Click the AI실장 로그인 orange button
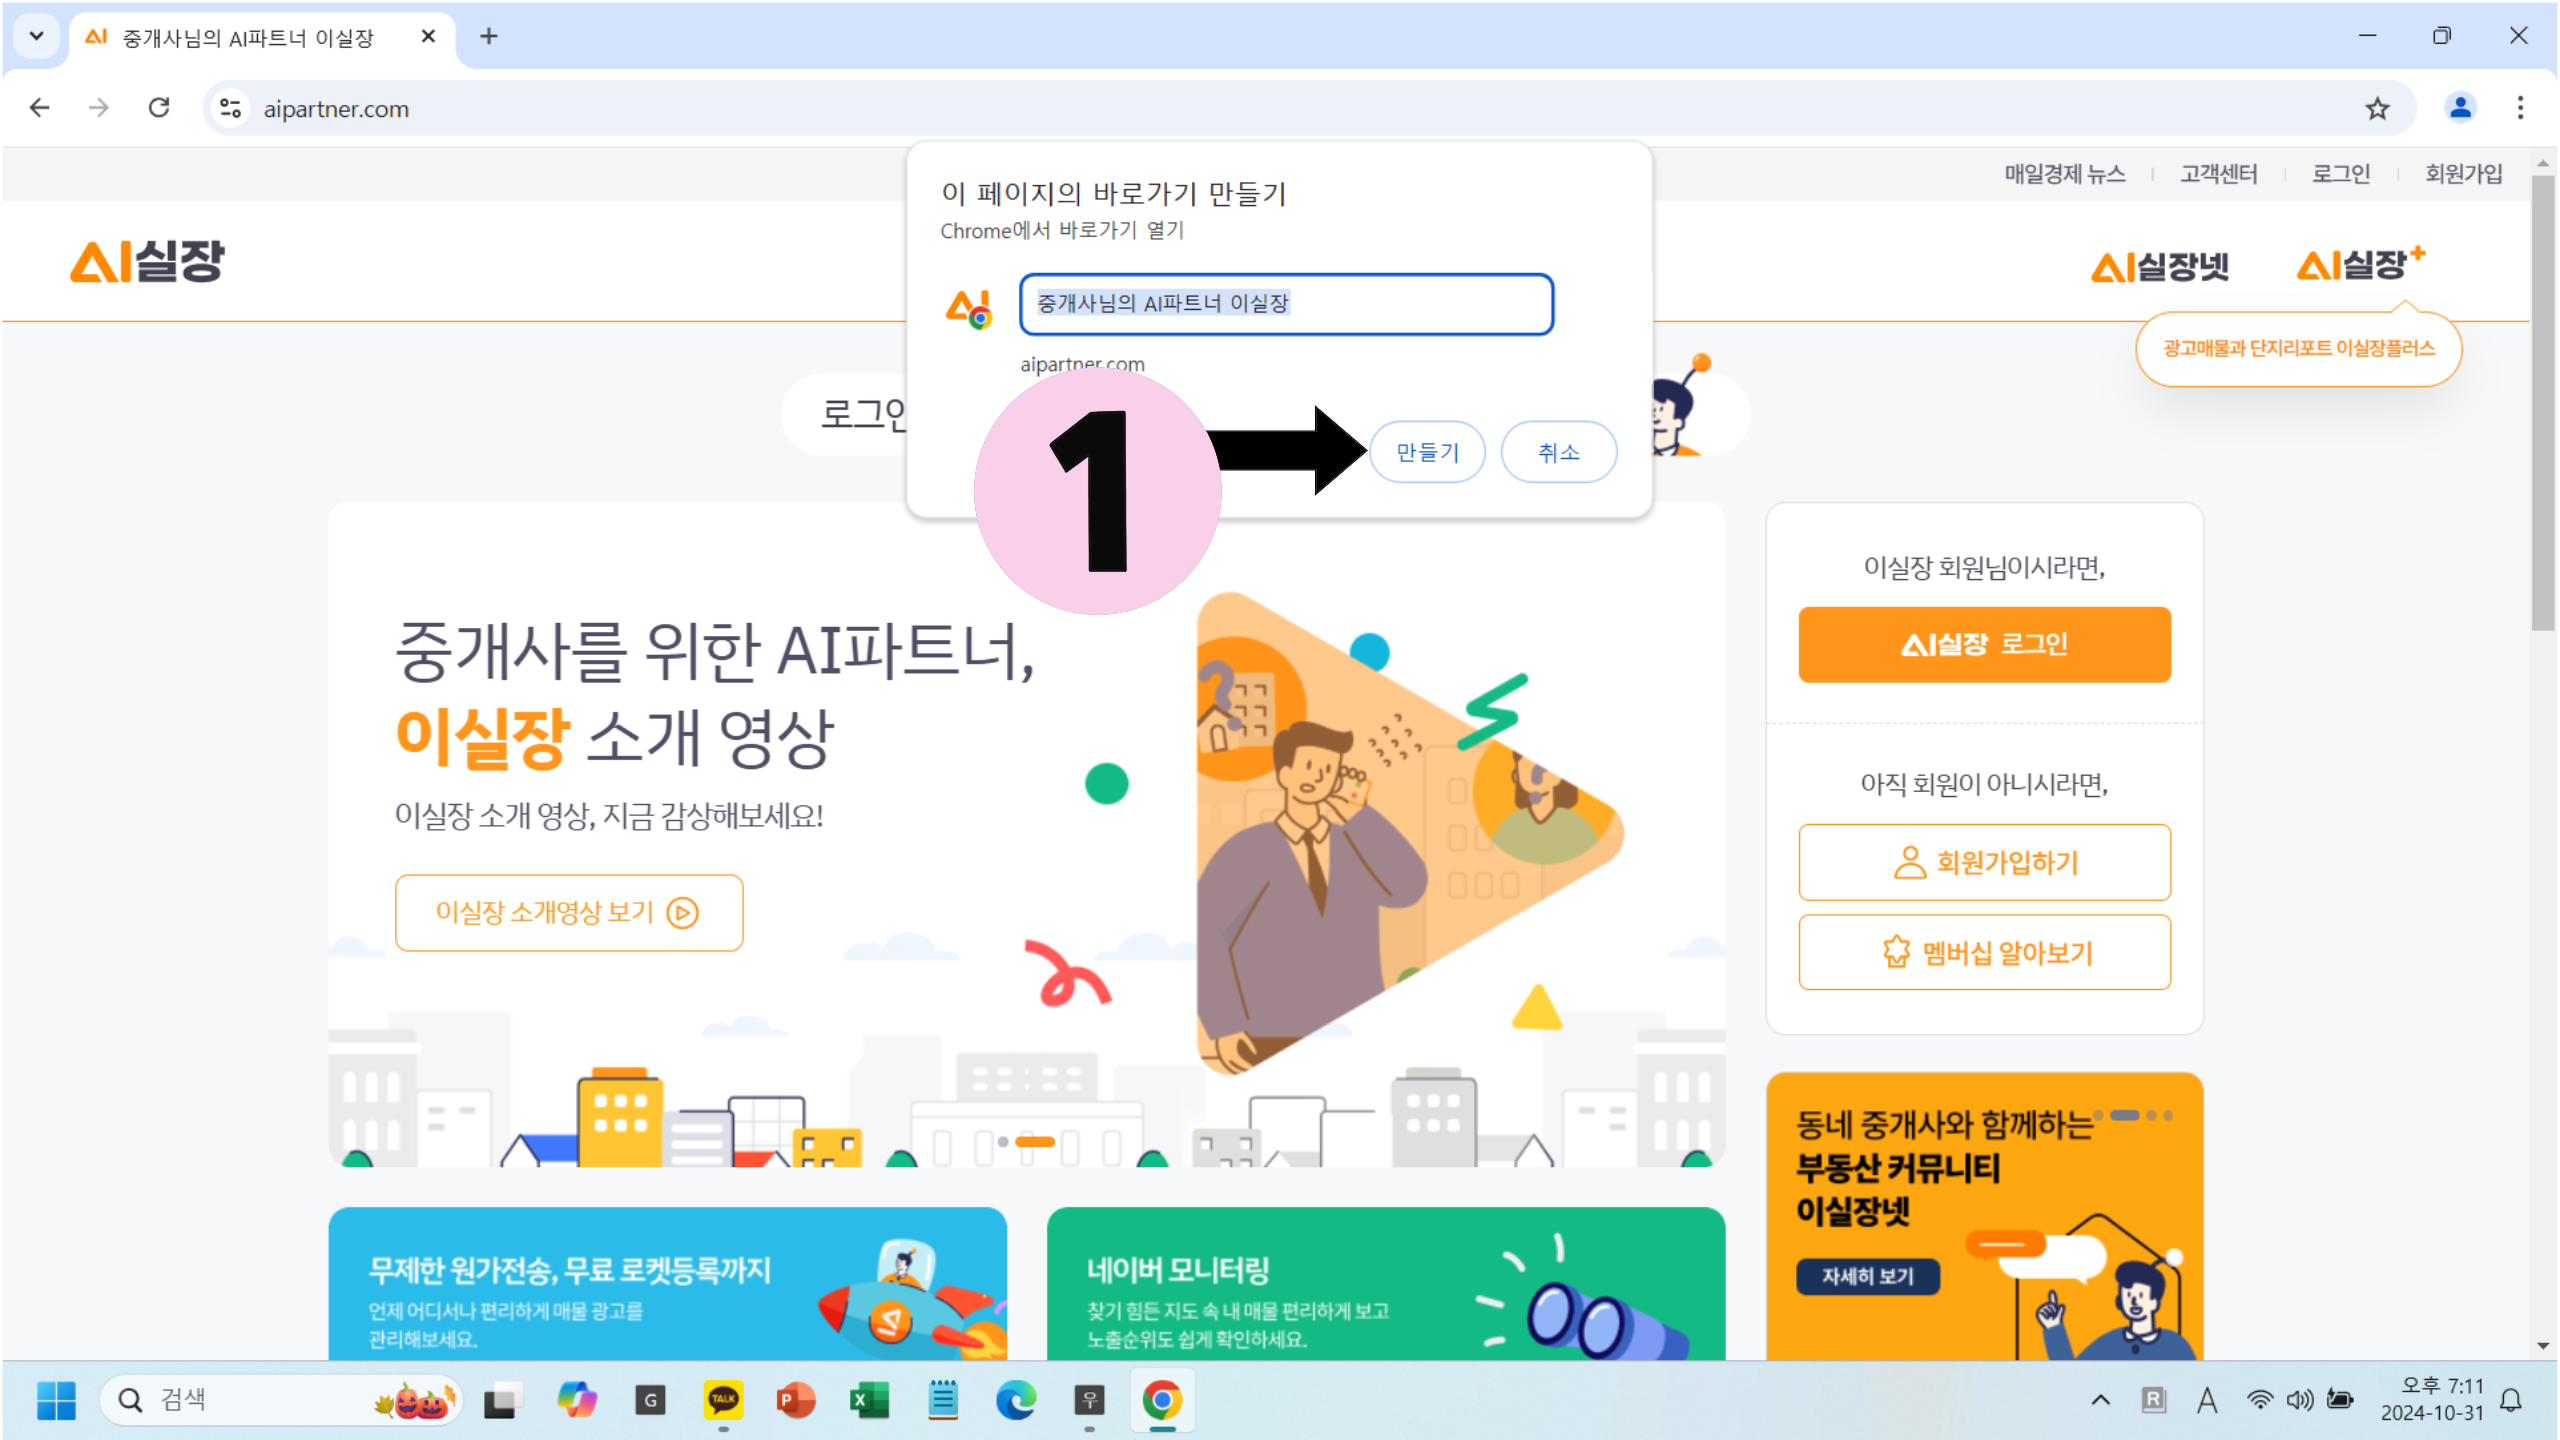This screenshot has width=2560, height=1440. pos(1984,644)
